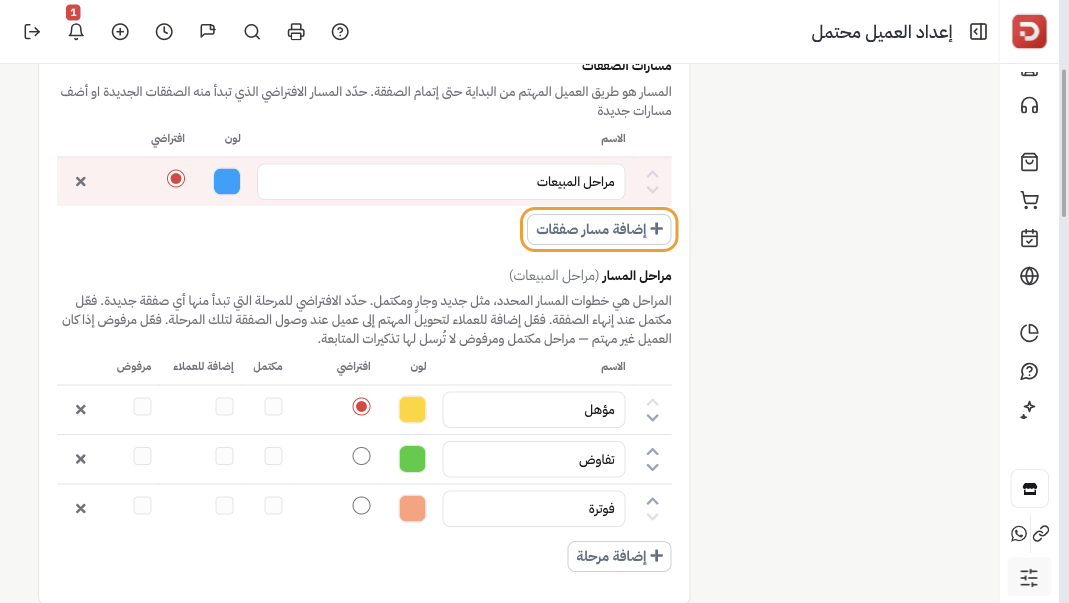Check إضافة للعملاء for the فوترة stage
The width and height of the screenshot is (1069, 603).
(224, 505)
